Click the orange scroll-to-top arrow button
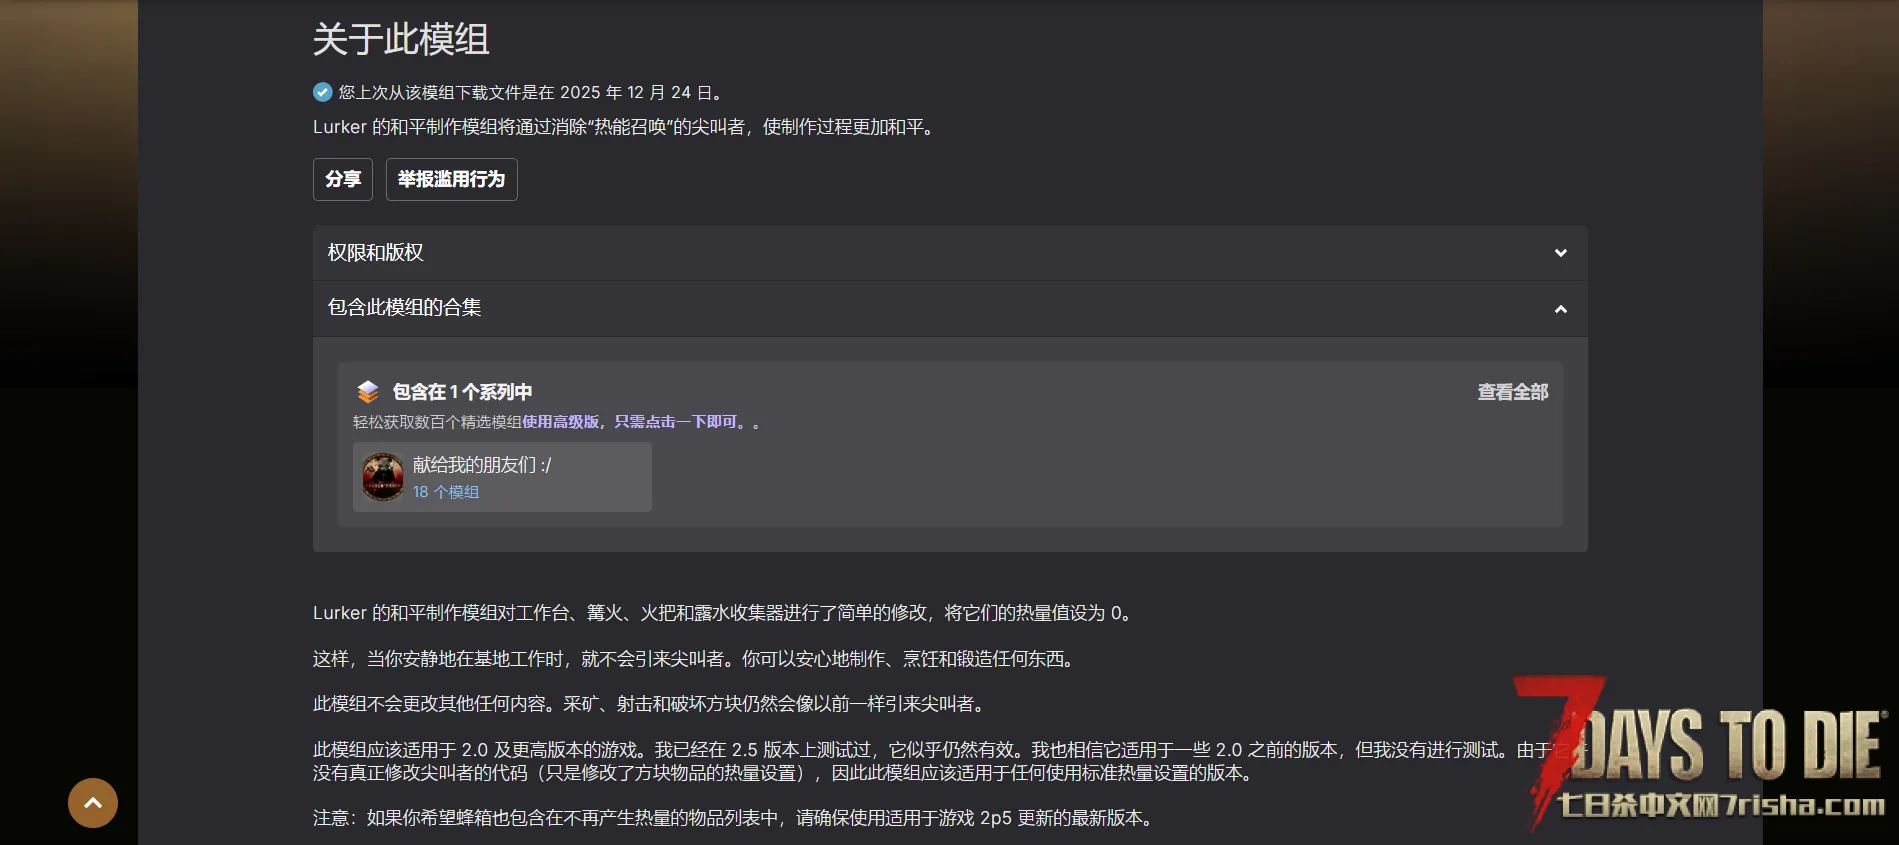This screenshot has width=1899, height=845. [x=93, y=802]
